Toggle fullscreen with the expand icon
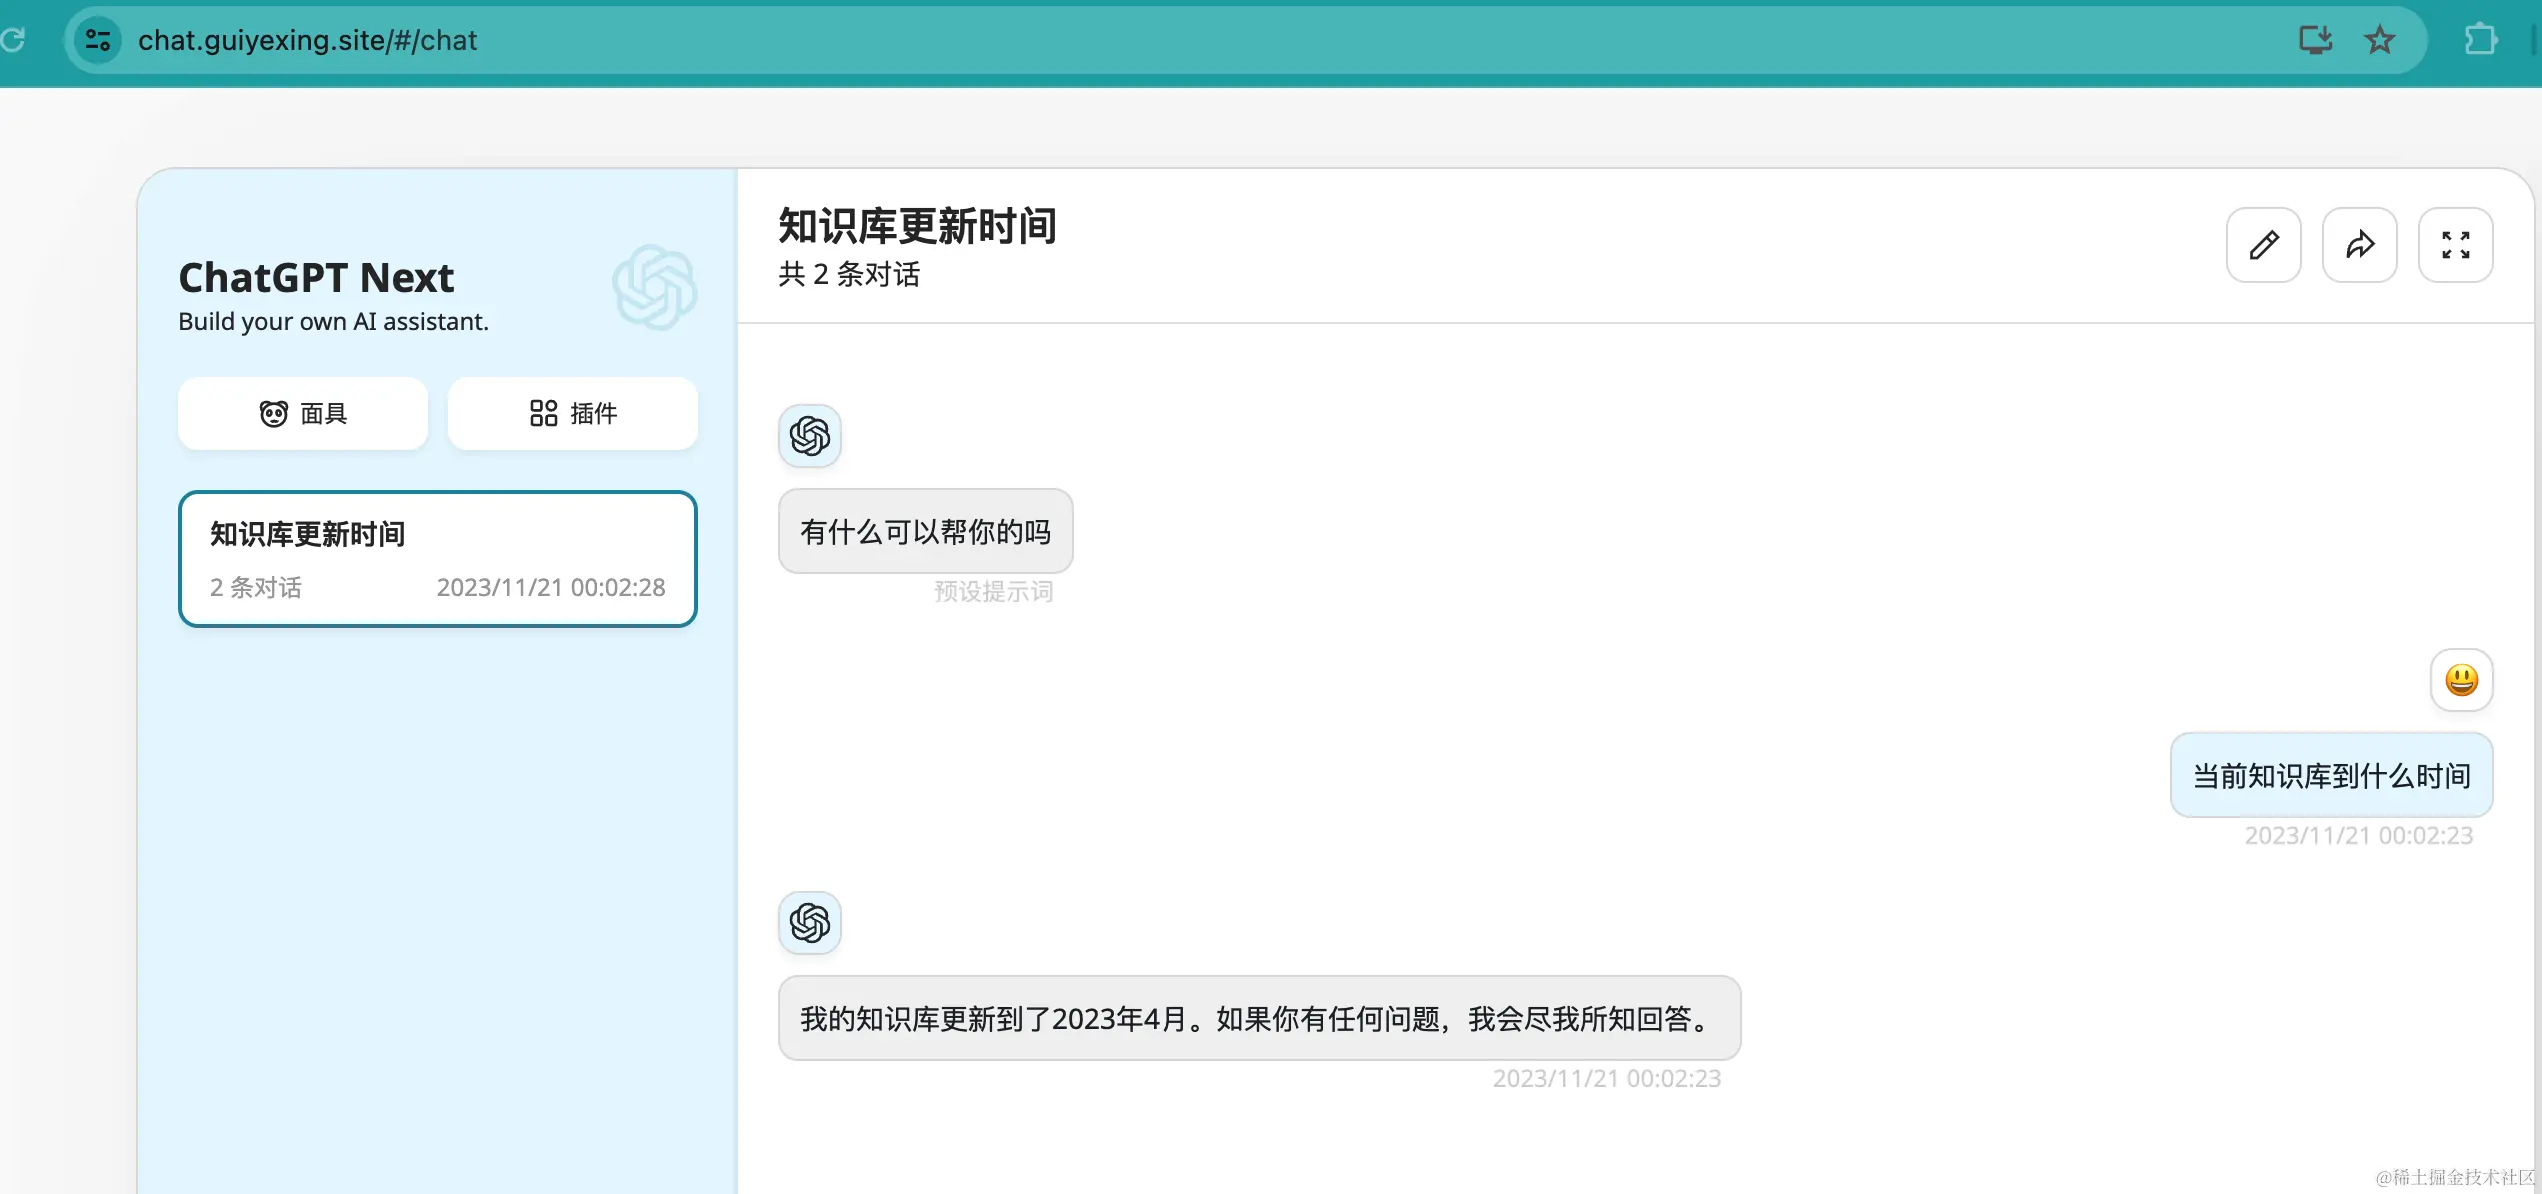Image resolution: width=2542 pixels, height=1194 pixels. tap(2455, 245)
